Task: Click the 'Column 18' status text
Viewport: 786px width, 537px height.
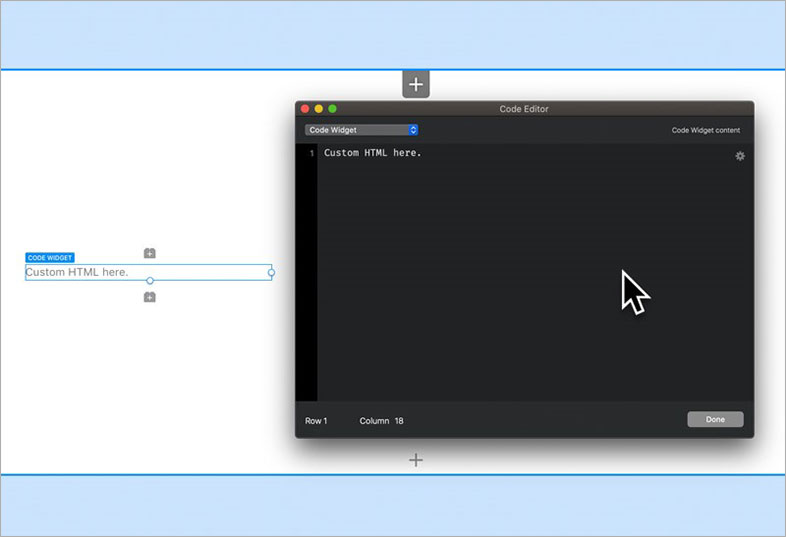Action: tap(381, 421)
